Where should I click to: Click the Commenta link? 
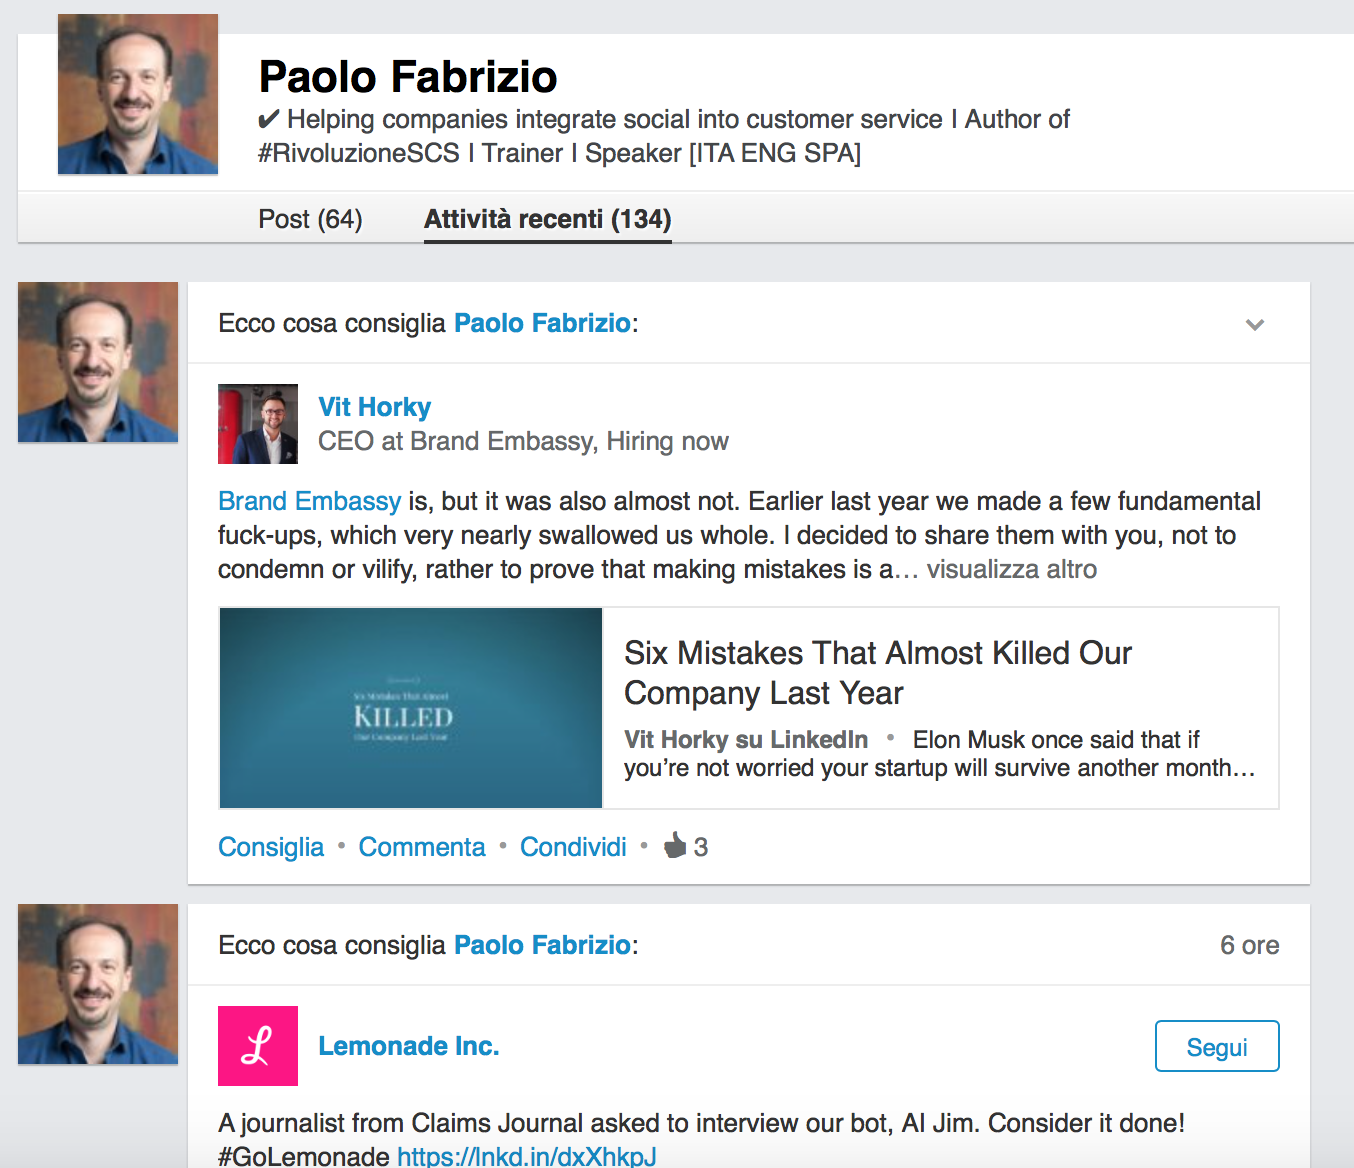(x=422, y=847)
